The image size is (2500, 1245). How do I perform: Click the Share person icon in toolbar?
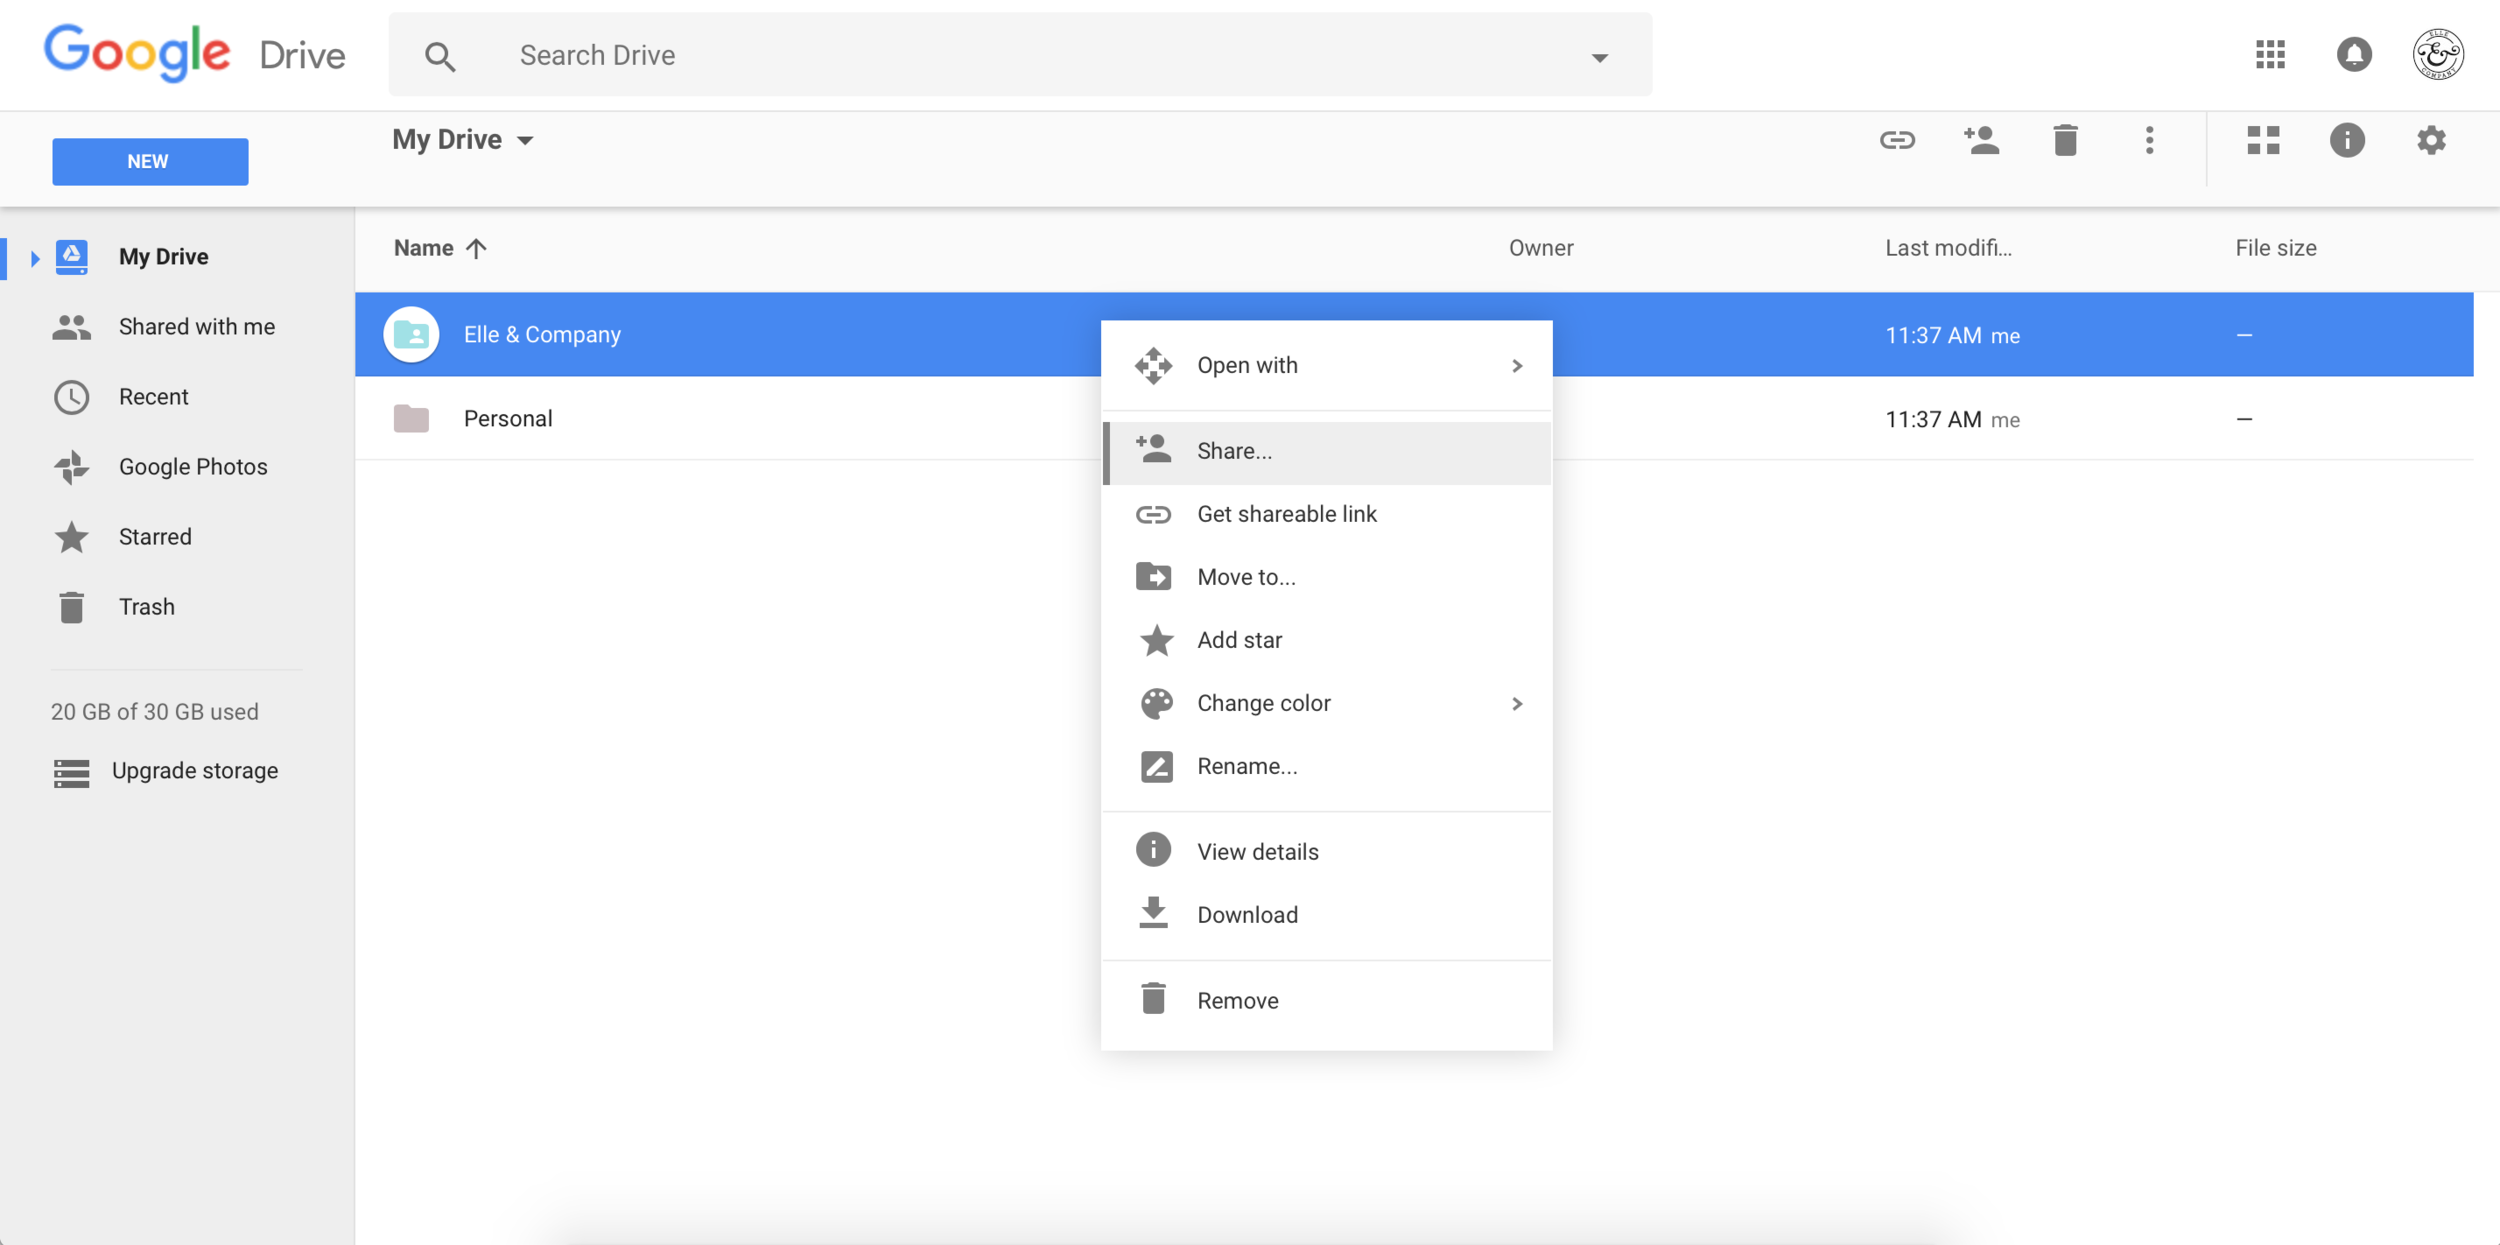pyautogui.click(x=1982, y=140)
